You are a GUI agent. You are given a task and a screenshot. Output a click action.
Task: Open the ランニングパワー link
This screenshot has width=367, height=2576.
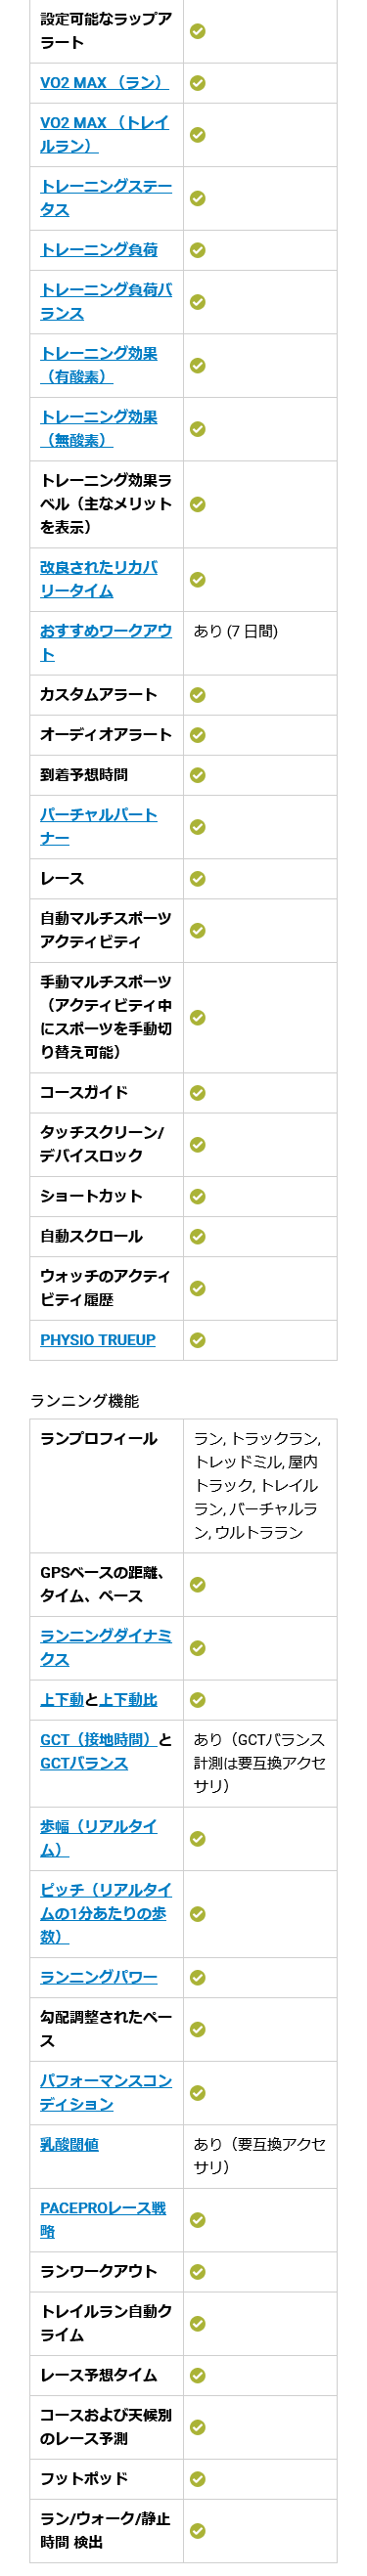point(99,1977)
